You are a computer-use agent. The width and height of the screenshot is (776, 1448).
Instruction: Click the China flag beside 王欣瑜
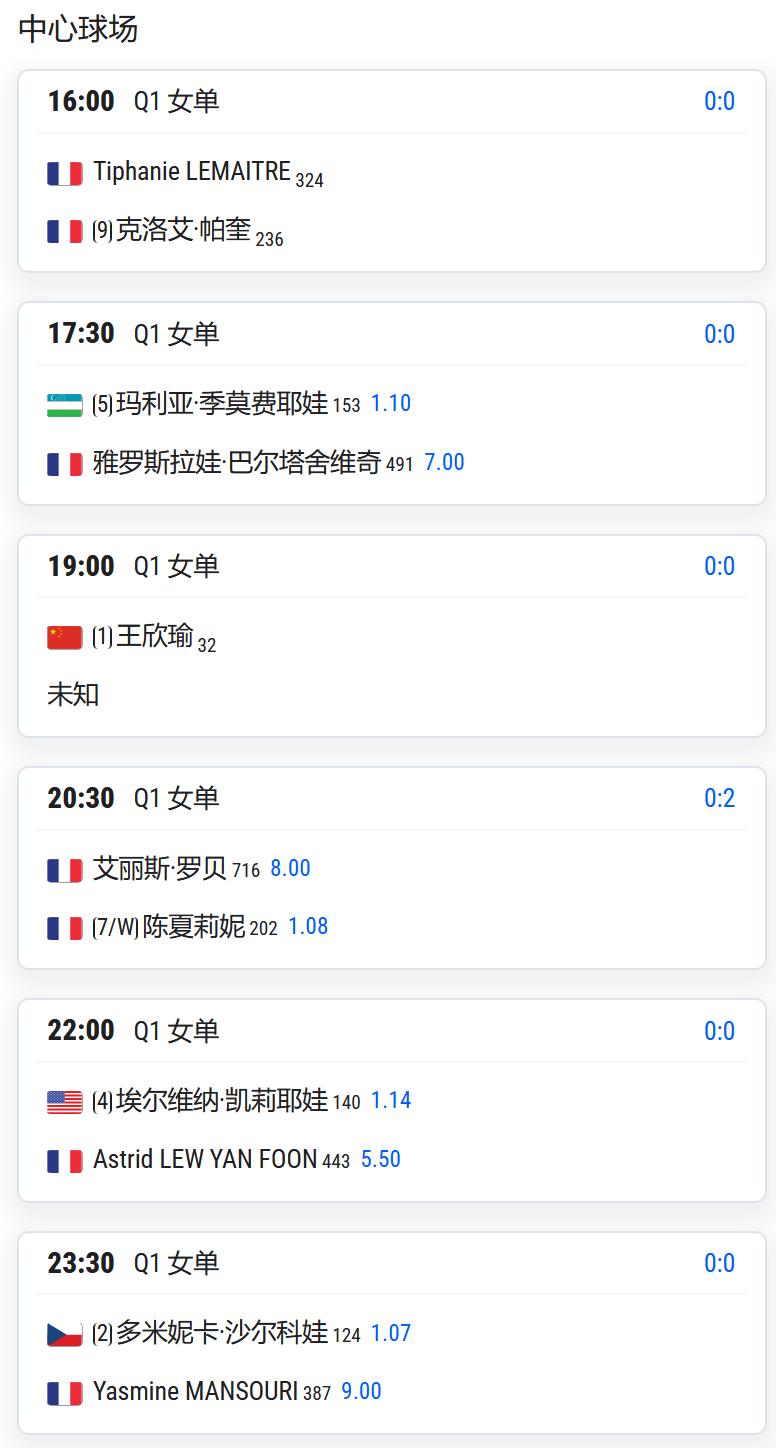tap(65, 637)
